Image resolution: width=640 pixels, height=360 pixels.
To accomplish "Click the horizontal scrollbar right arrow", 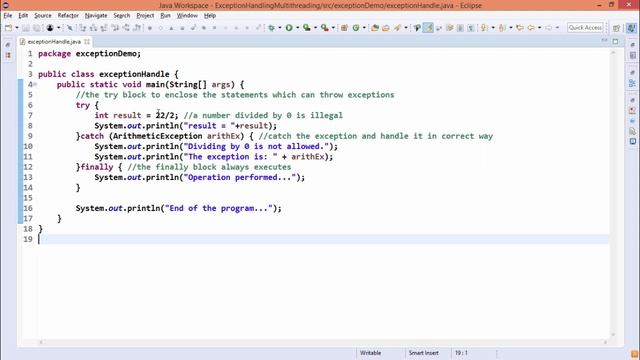I will point(606,342).
